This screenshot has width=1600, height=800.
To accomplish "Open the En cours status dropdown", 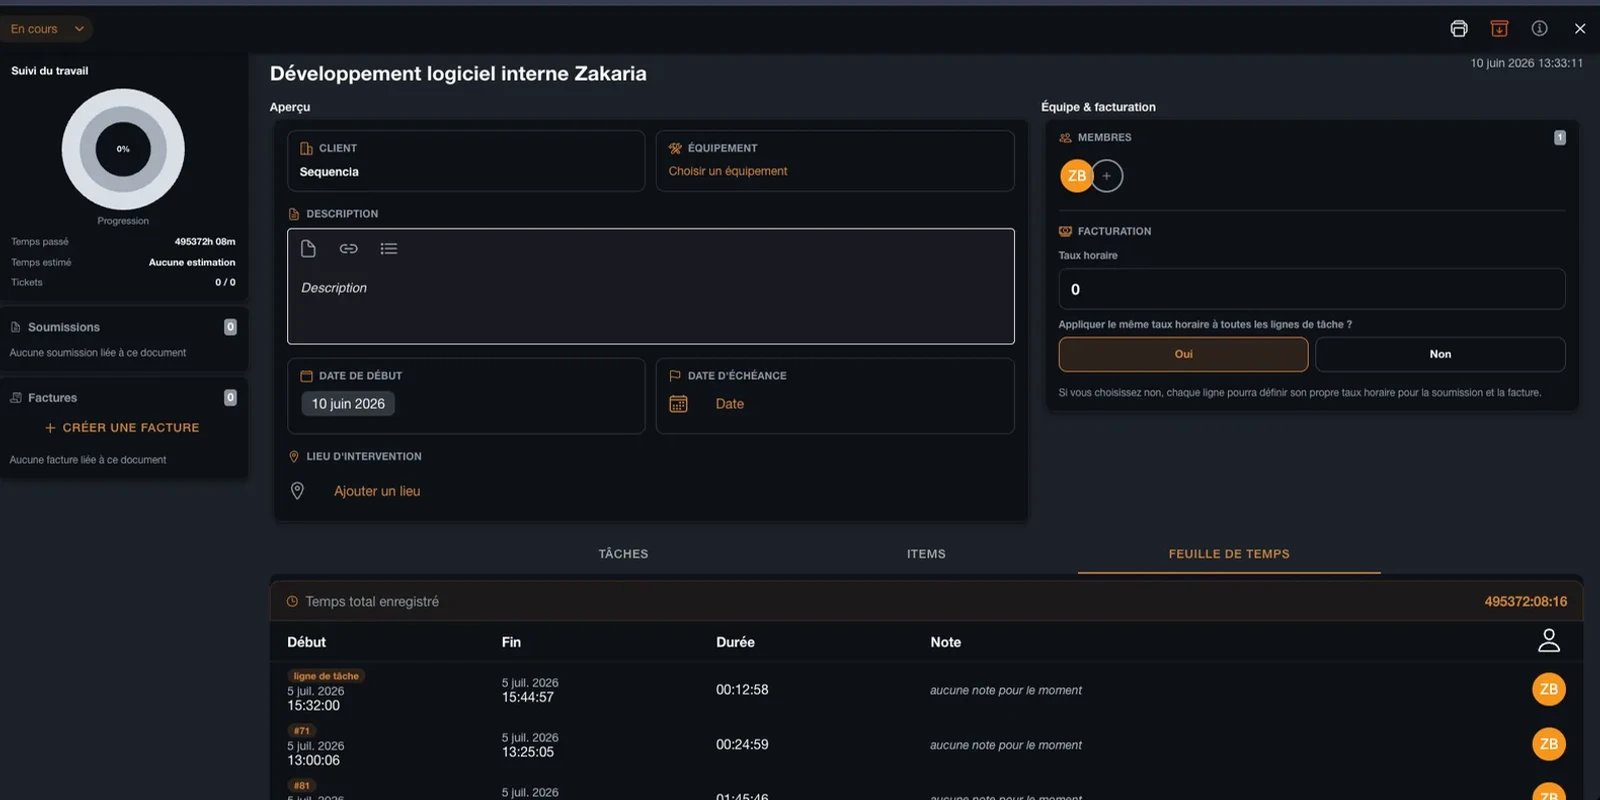I will [46, 29].
